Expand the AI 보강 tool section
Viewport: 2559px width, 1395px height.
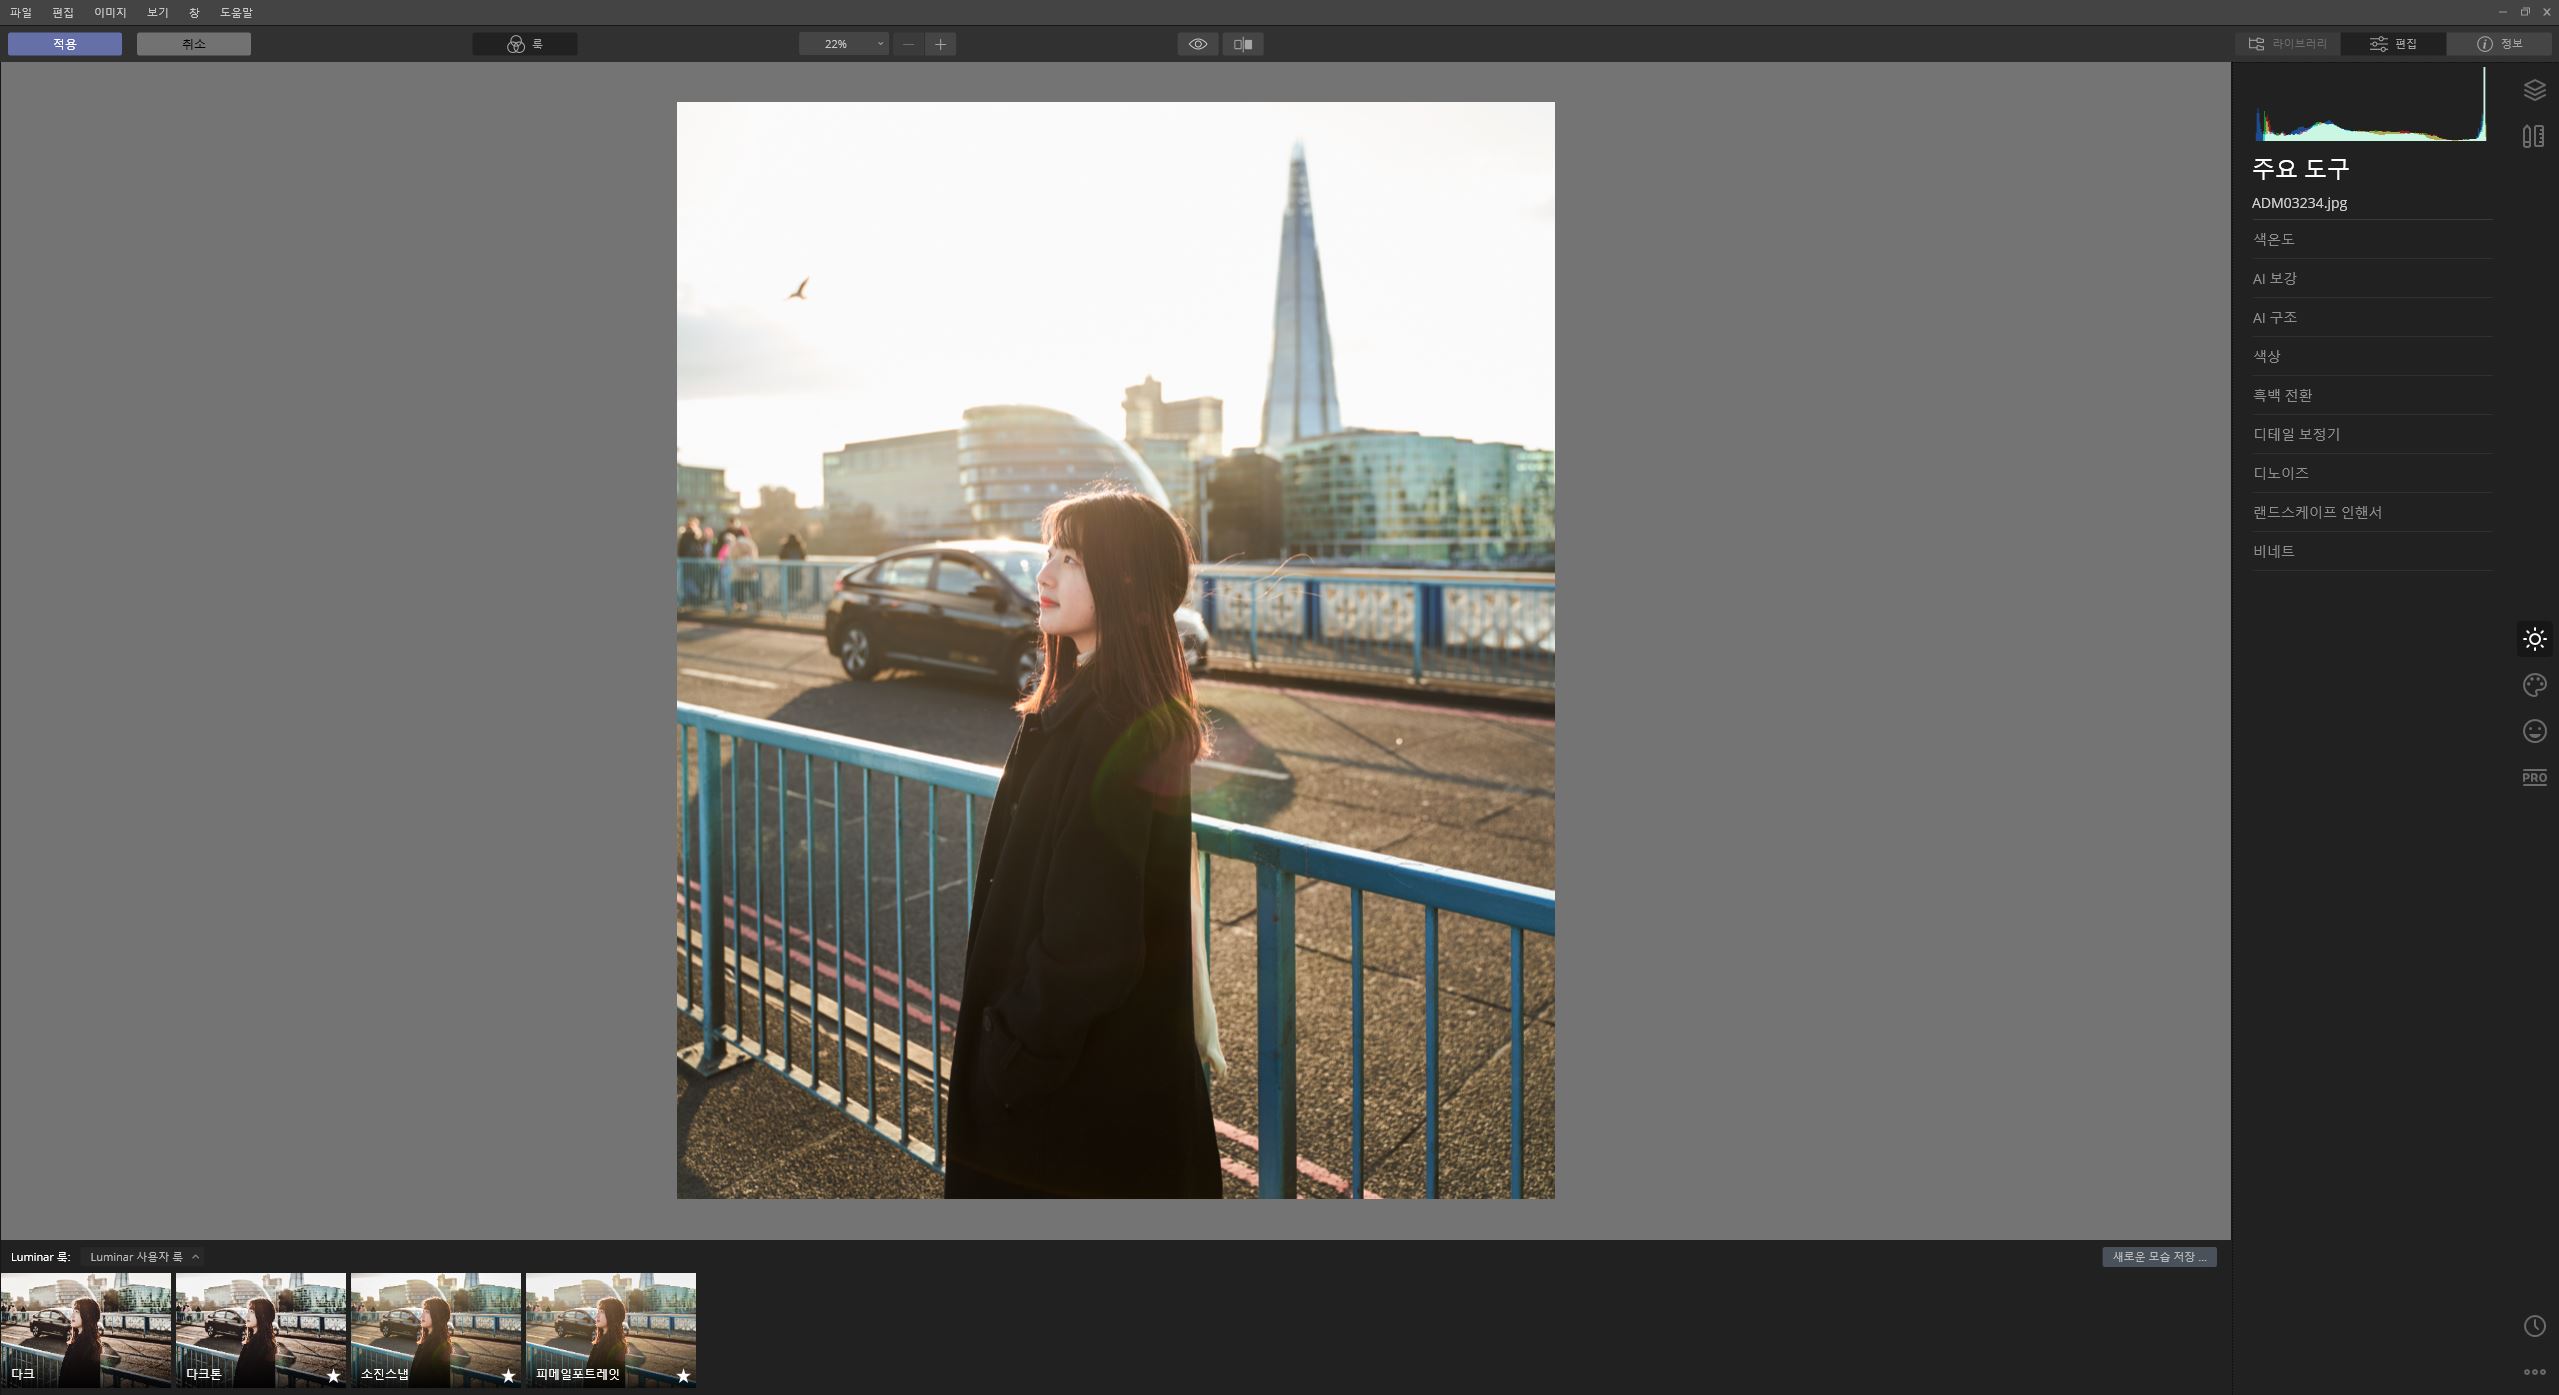2275,278
